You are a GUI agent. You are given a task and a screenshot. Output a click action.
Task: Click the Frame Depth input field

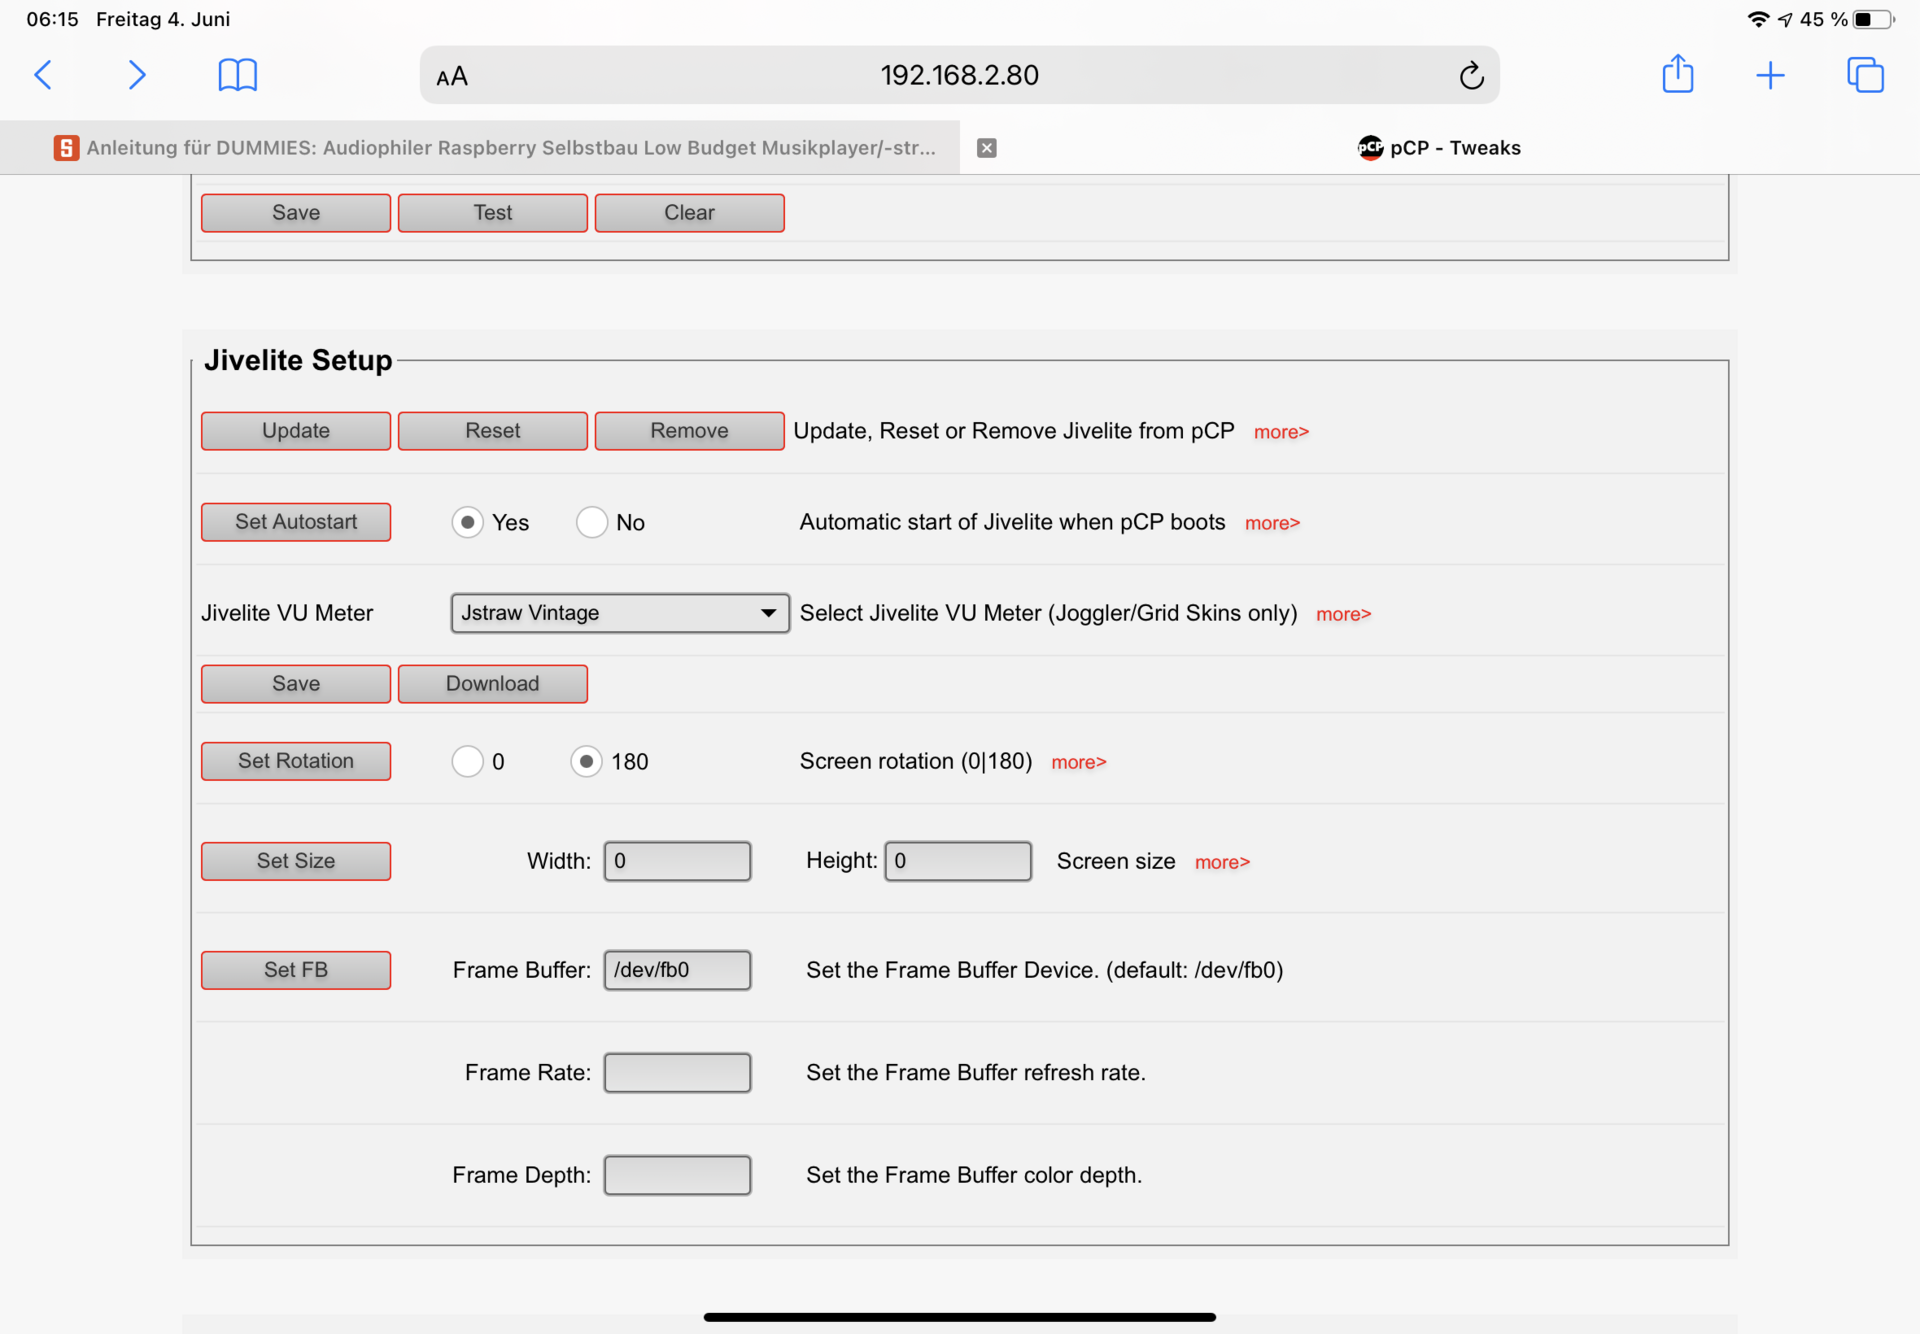pyautogui.click(x=677, y=1175)
